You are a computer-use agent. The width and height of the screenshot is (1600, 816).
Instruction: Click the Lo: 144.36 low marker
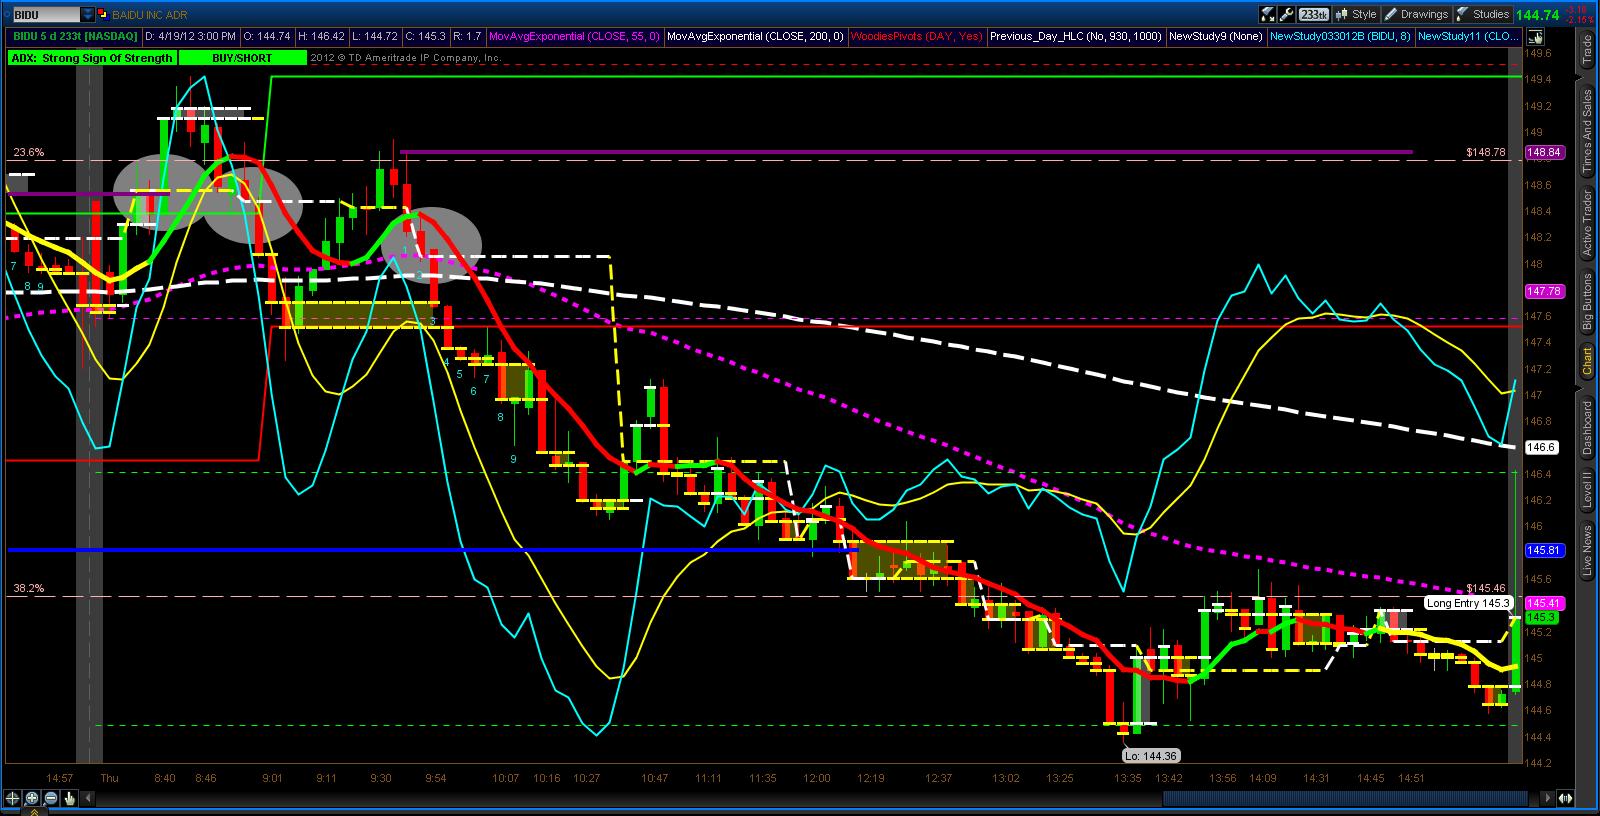coord(1149,756)
